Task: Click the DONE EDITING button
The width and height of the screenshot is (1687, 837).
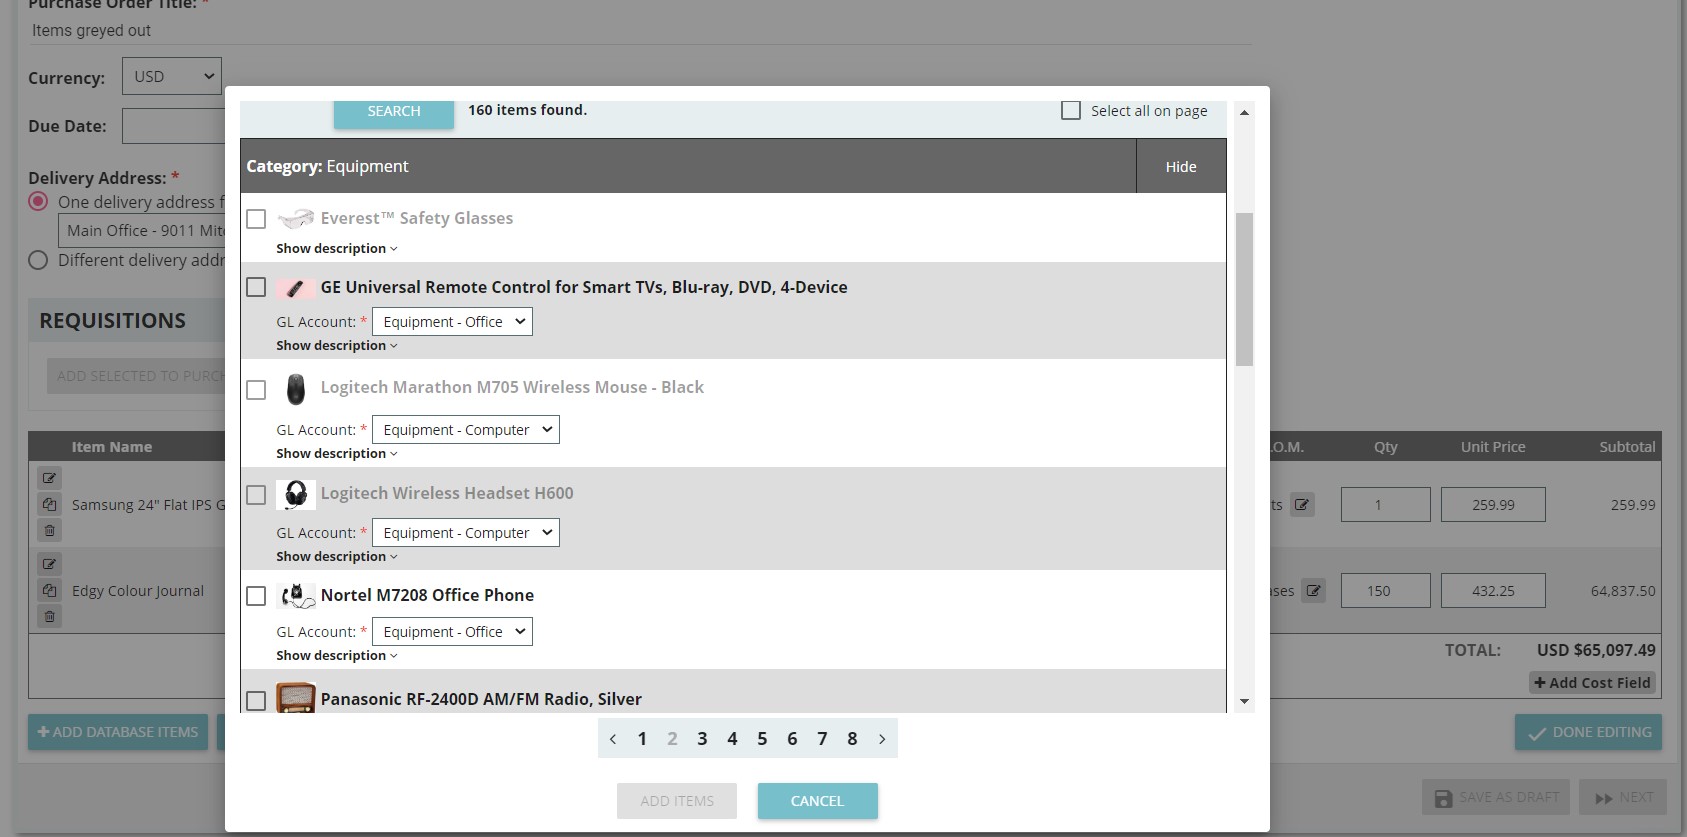Action: coord(1588,732)
